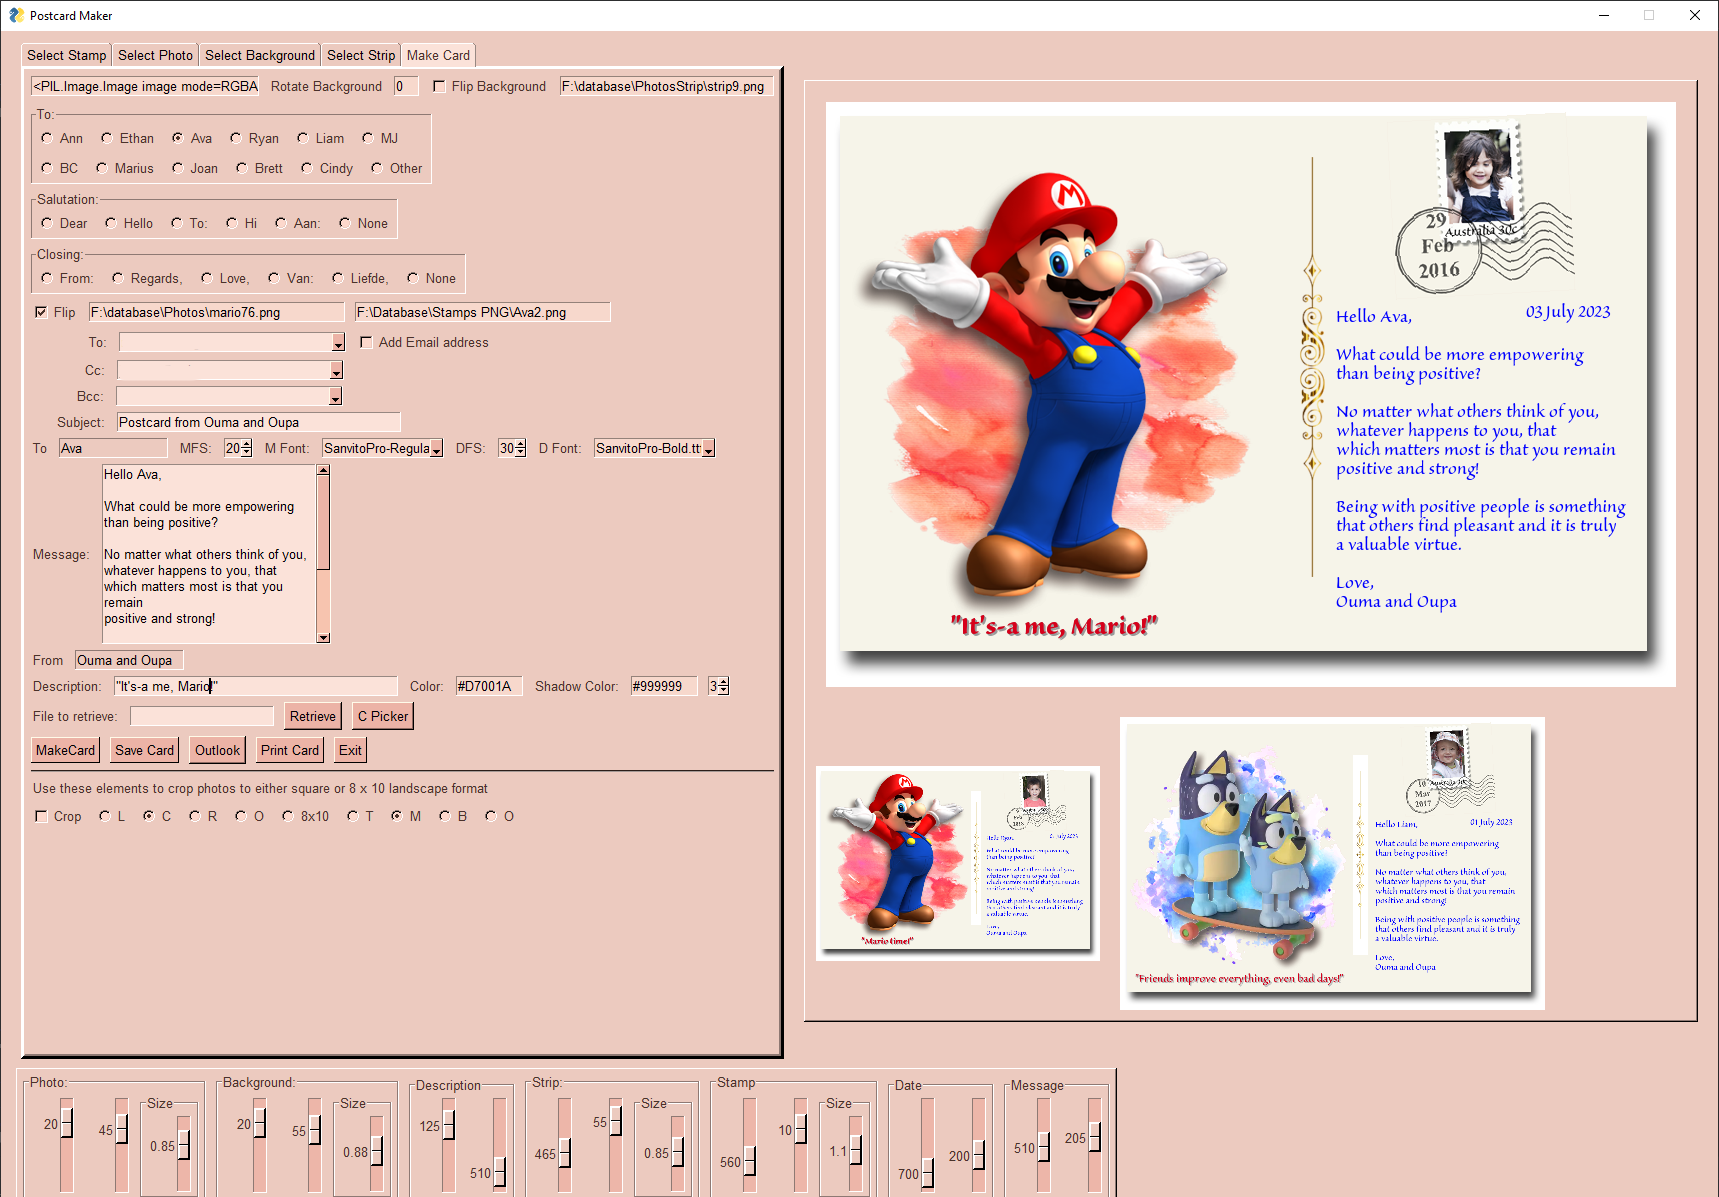Click the DFS font size spinner arrows
This screenshot has width=1719, height=1197.
521,449
